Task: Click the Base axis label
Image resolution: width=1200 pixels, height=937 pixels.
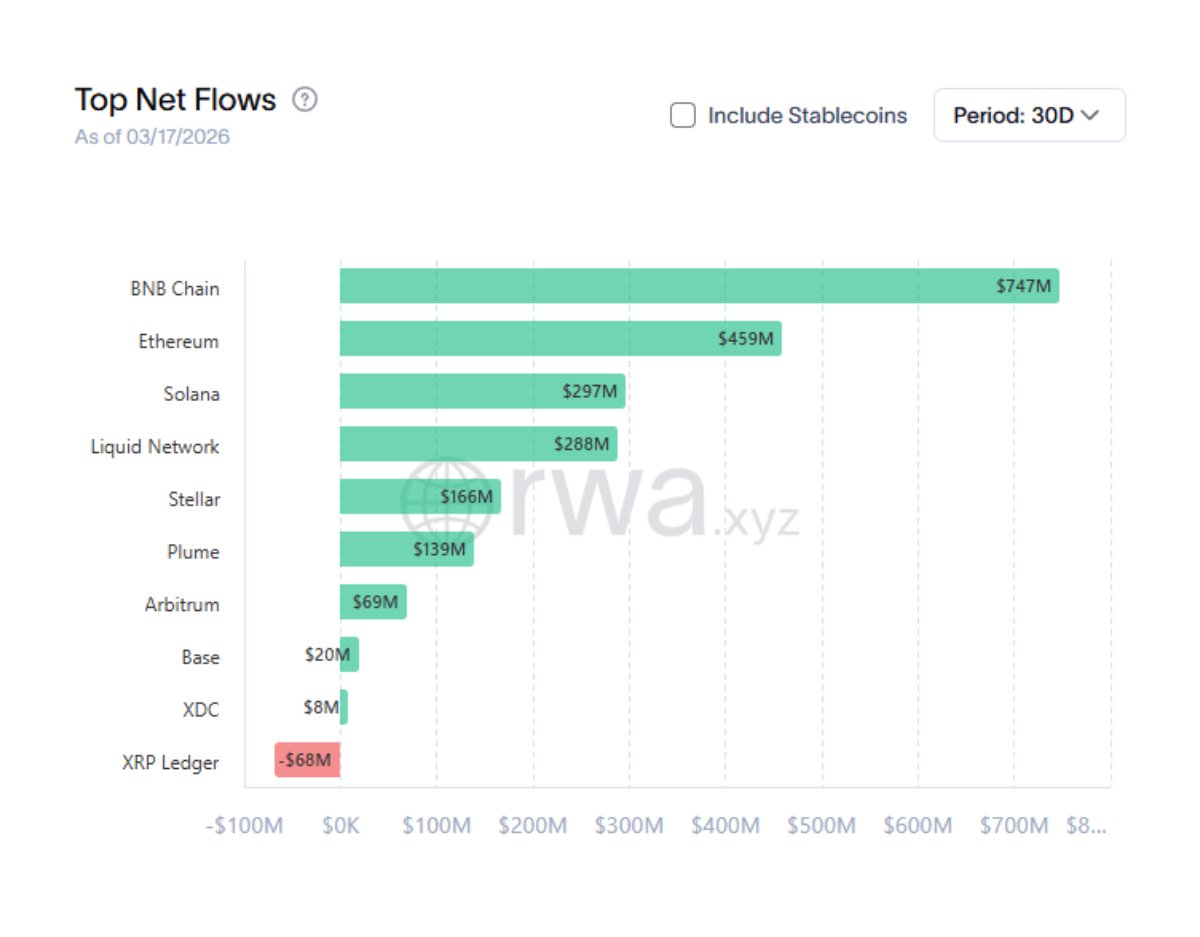Action: coord(200,658)
